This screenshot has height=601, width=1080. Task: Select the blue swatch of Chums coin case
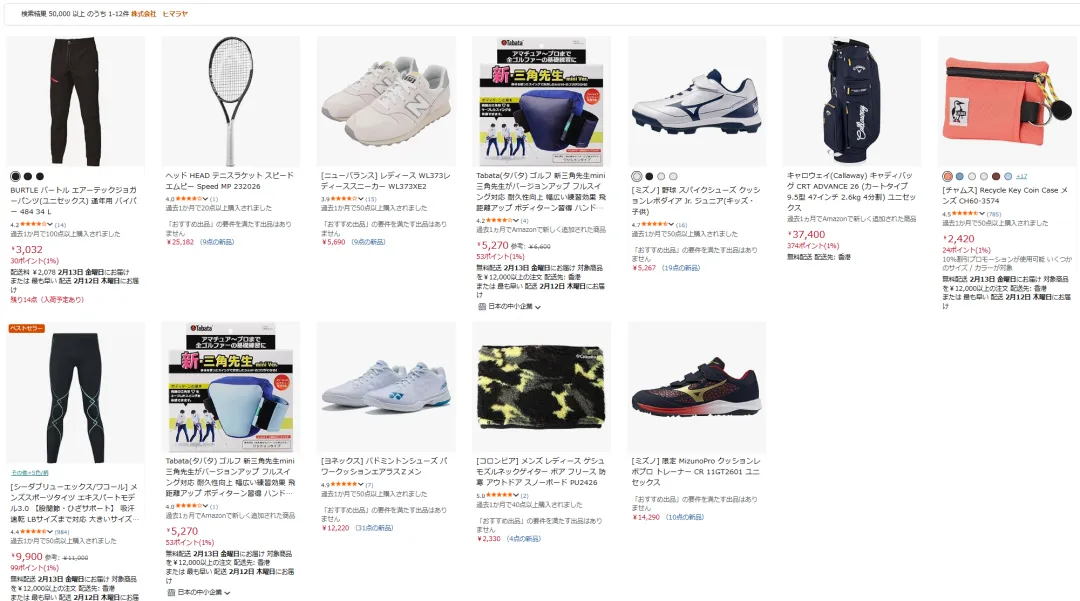(959, 176)
